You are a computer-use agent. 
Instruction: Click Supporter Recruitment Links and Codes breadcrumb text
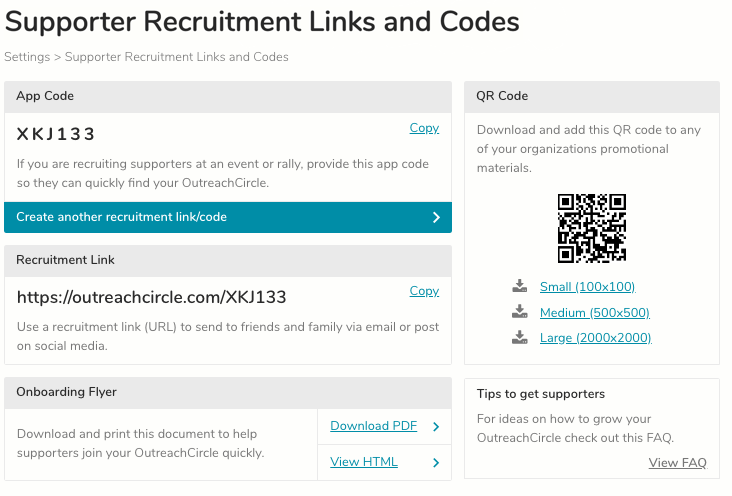point(176,57)
